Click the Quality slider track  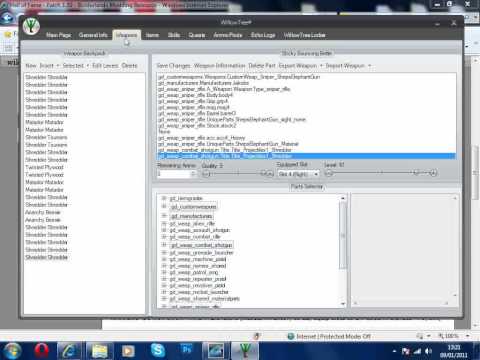pyautogui.click(x=238, y=173)
